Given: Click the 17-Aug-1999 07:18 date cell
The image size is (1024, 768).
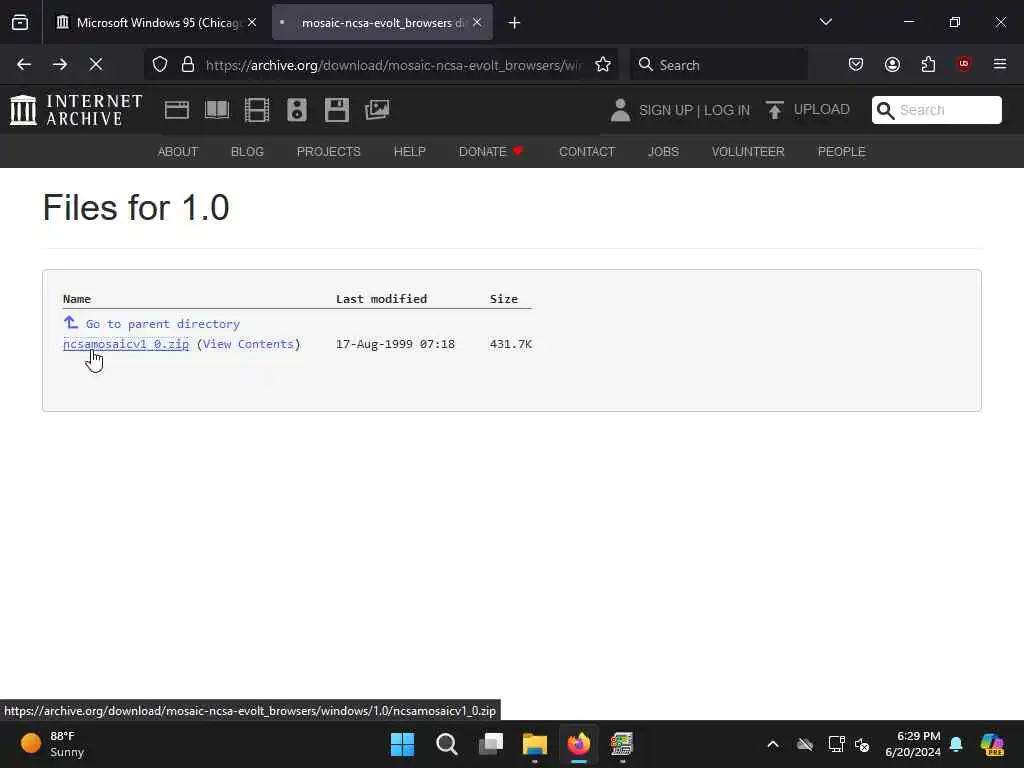Looking at the screenshot, I should tap(395, 344).
